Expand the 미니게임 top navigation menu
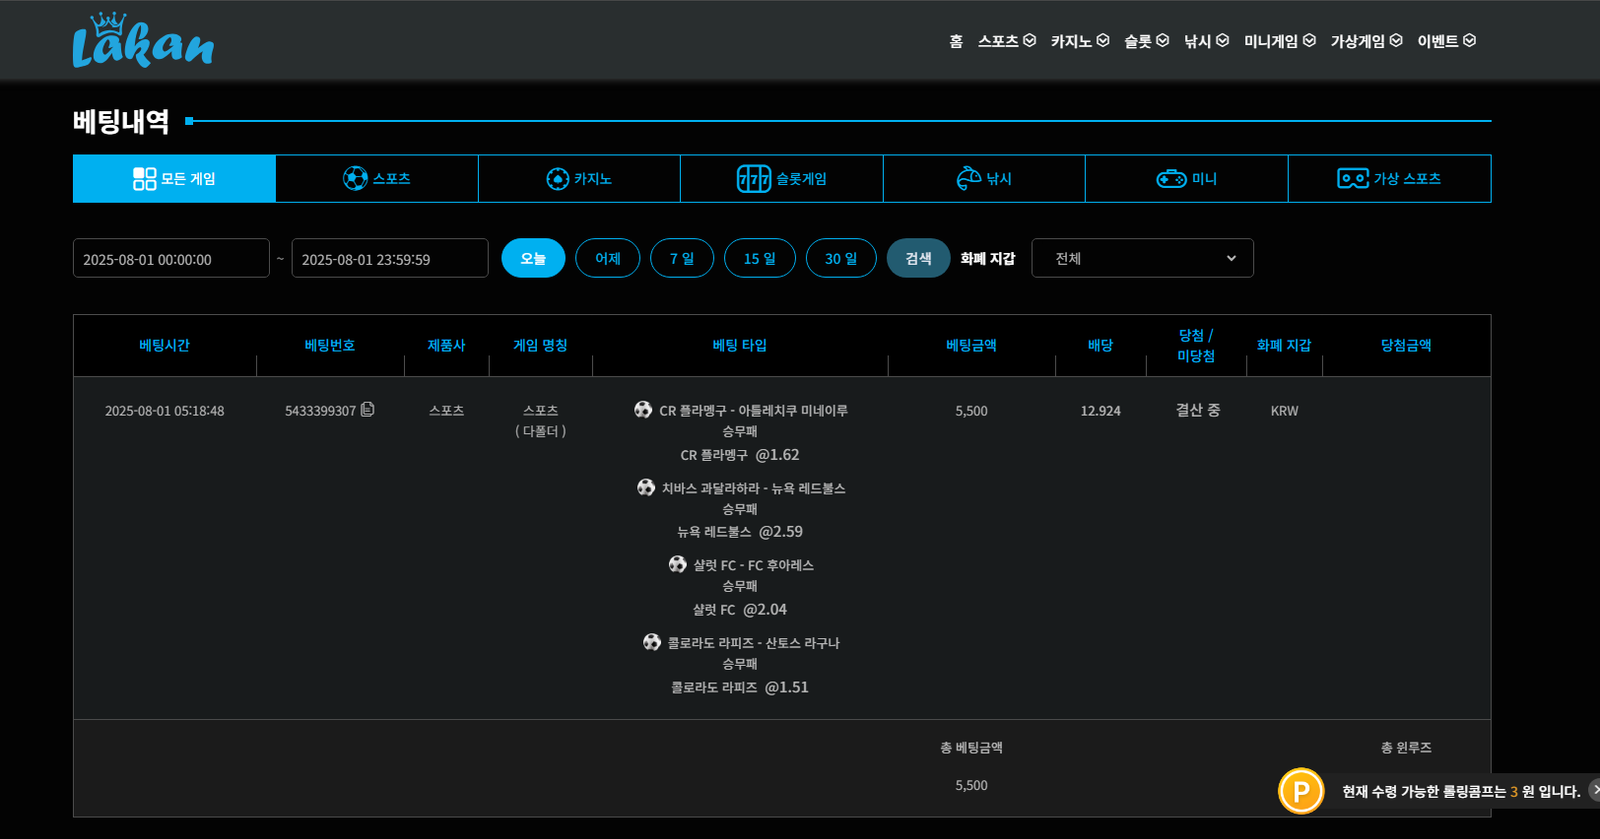 coord(1279,41)
